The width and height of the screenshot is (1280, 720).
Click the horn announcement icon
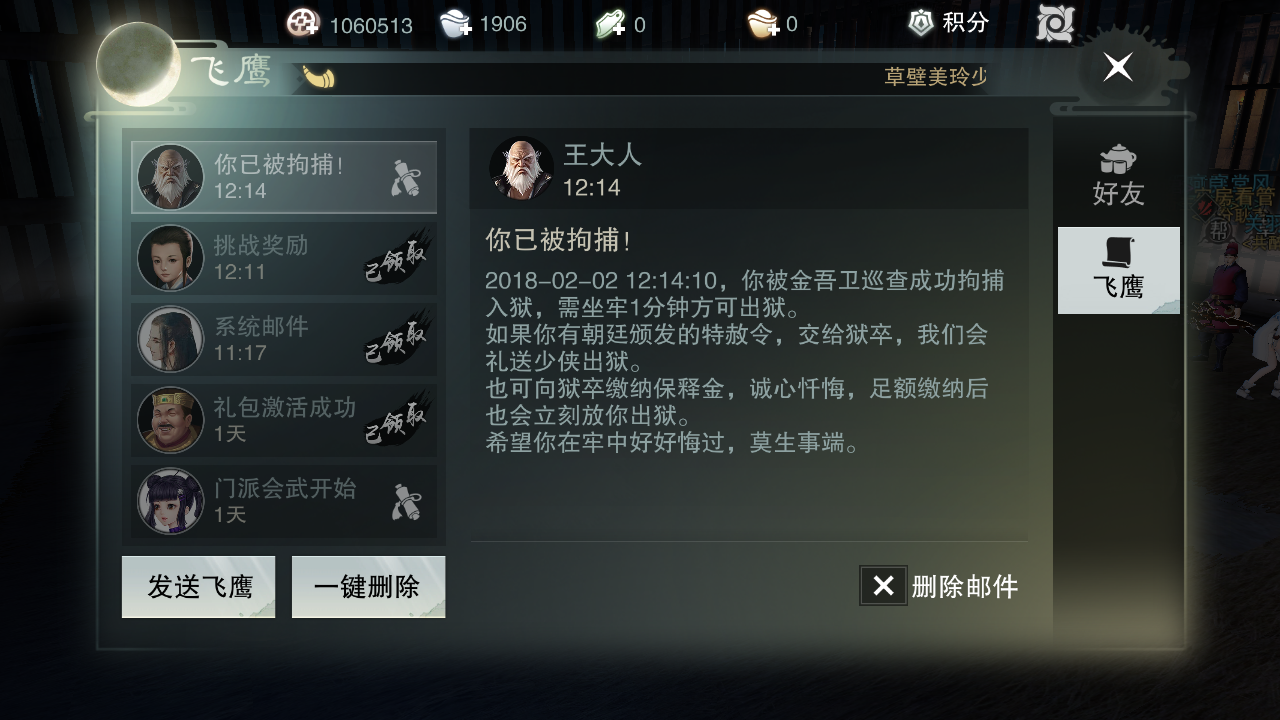(x=319, y=77)
